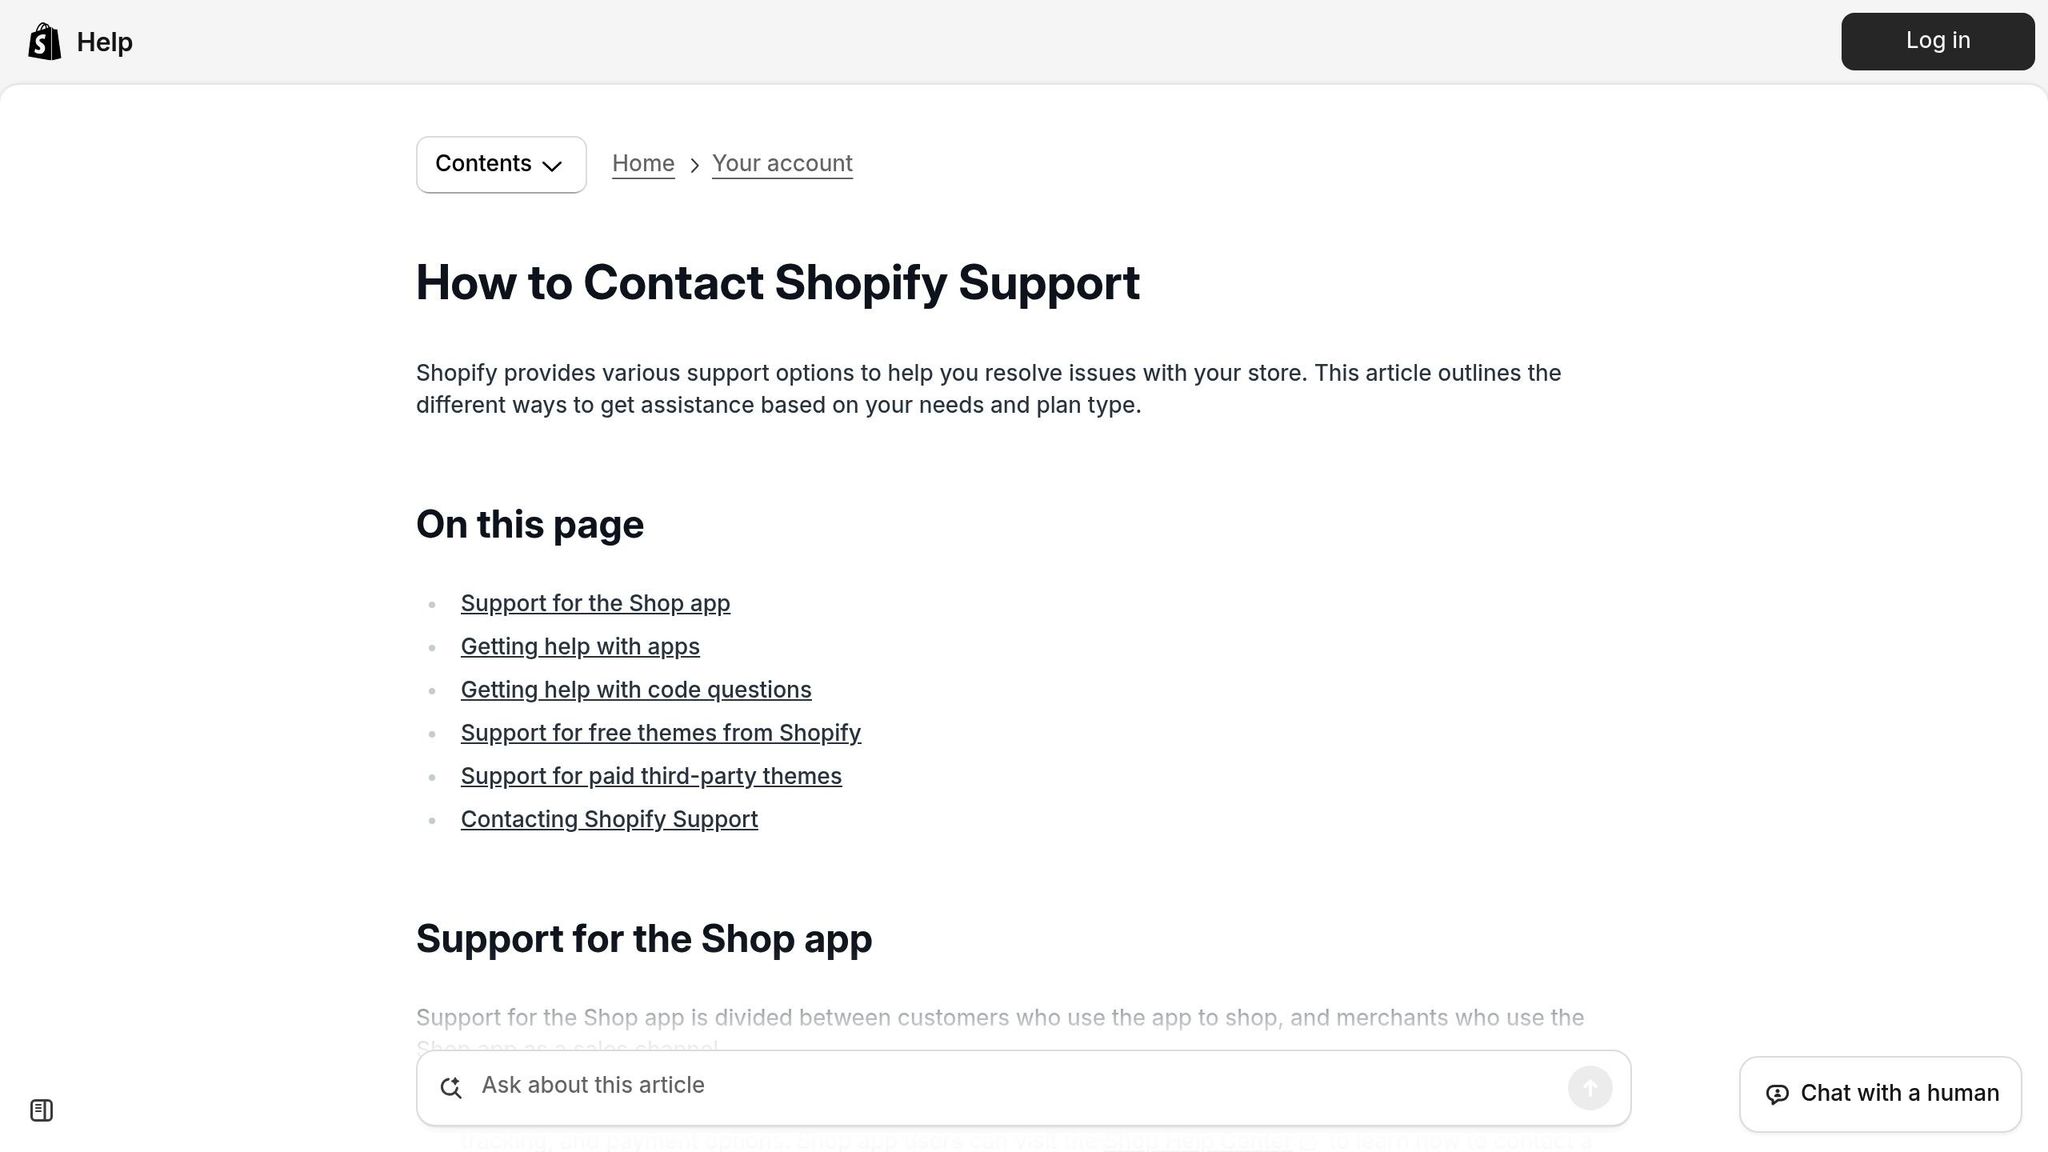Open Support for paid third-party themes

coord(651,775)
